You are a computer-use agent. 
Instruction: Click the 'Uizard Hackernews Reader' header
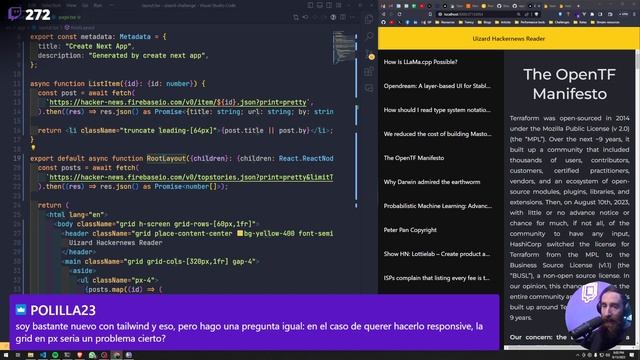point(508,39)
